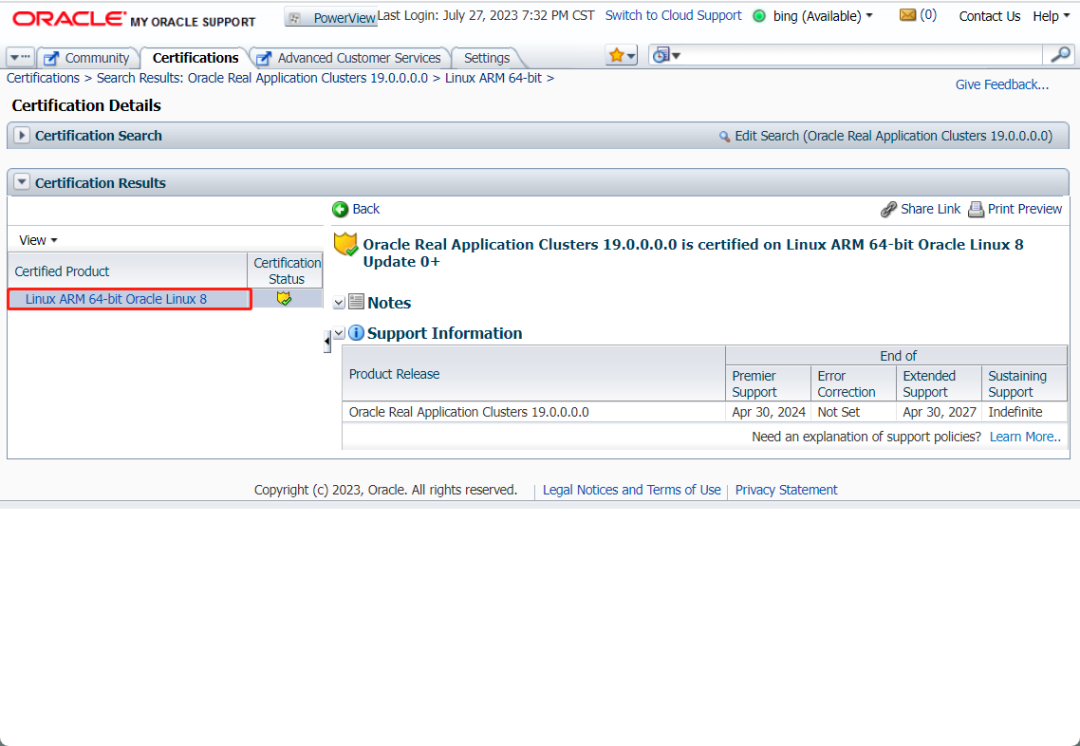Image resolution: width=1080 pixels, height=746 pixels.
Task: Click the Indefinite sustaining support value
Action: [1015, 412]
